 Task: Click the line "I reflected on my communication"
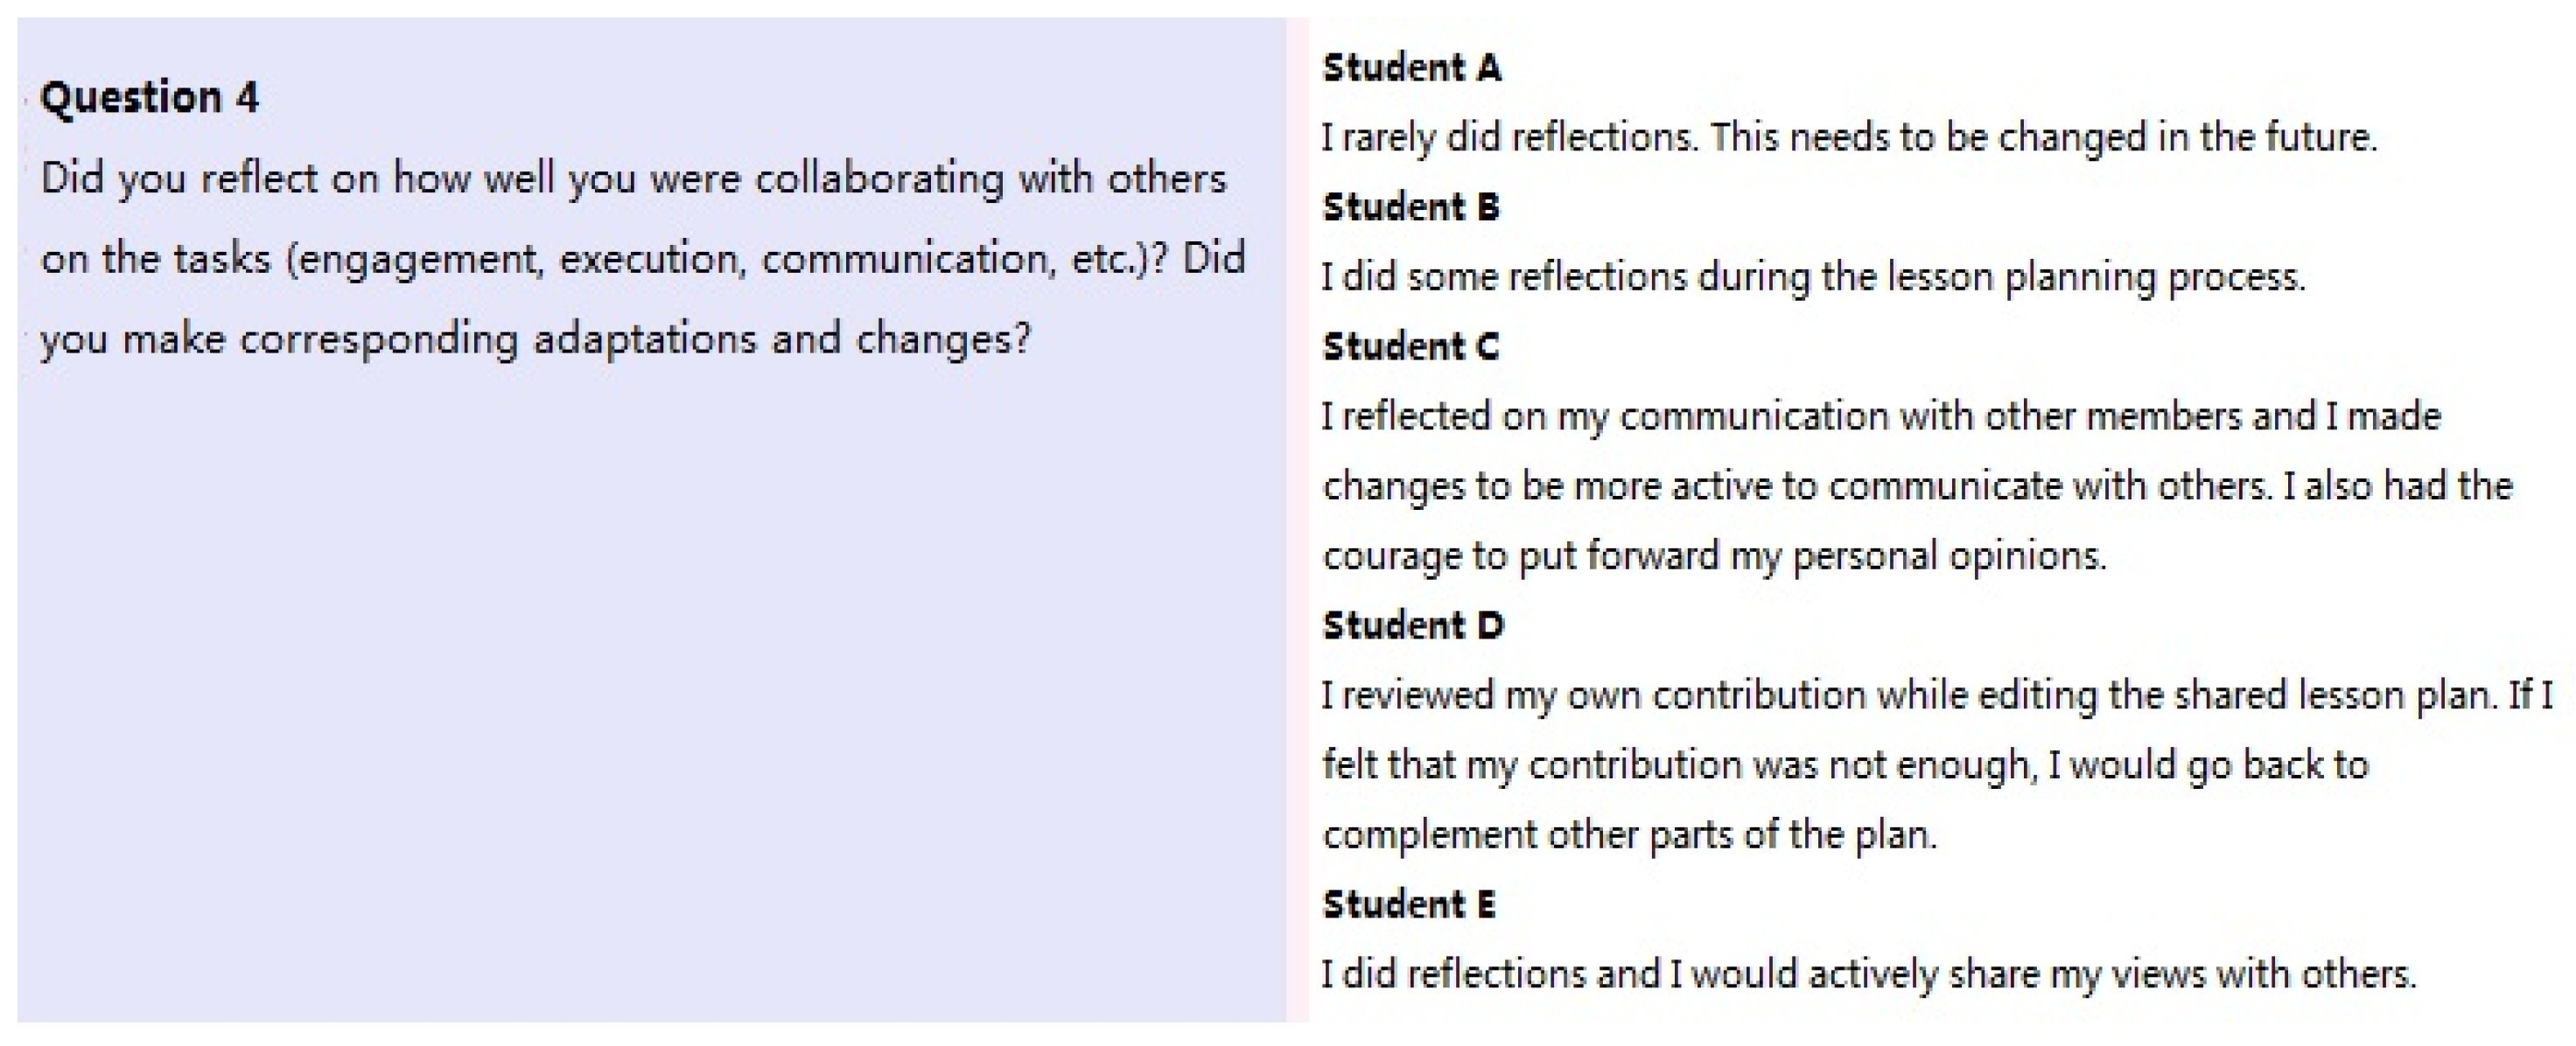[1880, 416]
